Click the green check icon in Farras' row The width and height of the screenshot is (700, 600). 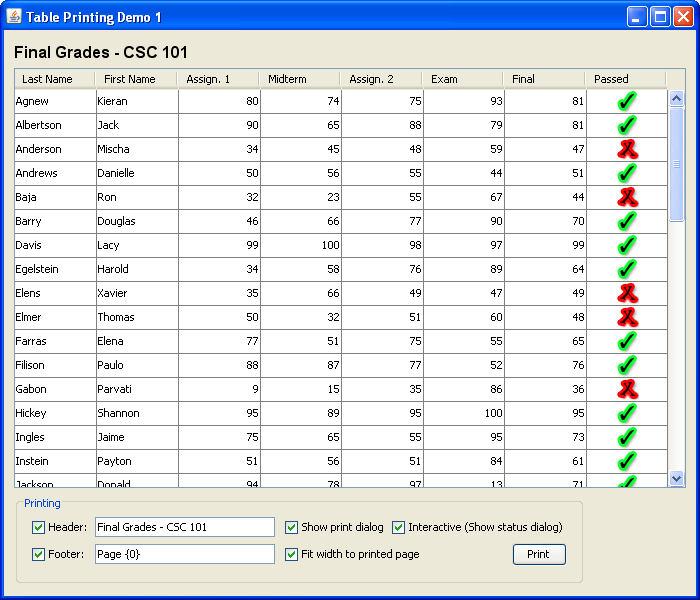point(627,341)
